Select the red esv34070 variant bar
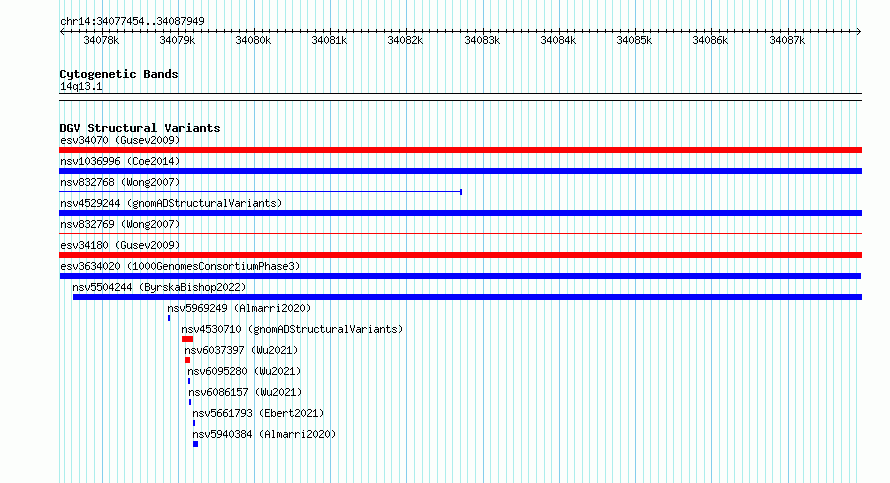The height and width of the screenshot is (483, 890). pyautogui.click(x=460, y=150)
